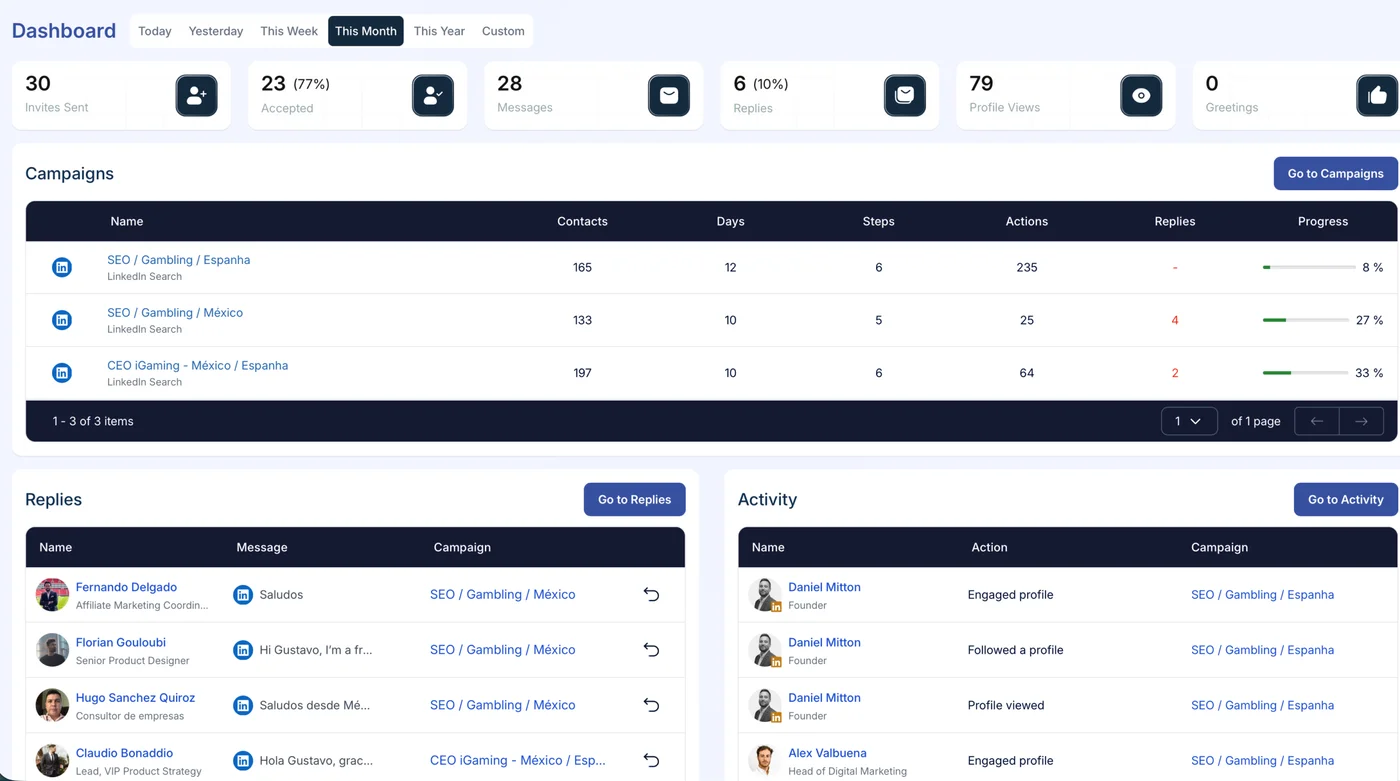Viewport: 1400px width, 781px height.
Task: Click reply arrow for Florian Gouloubi
Action: coord(651,650)
